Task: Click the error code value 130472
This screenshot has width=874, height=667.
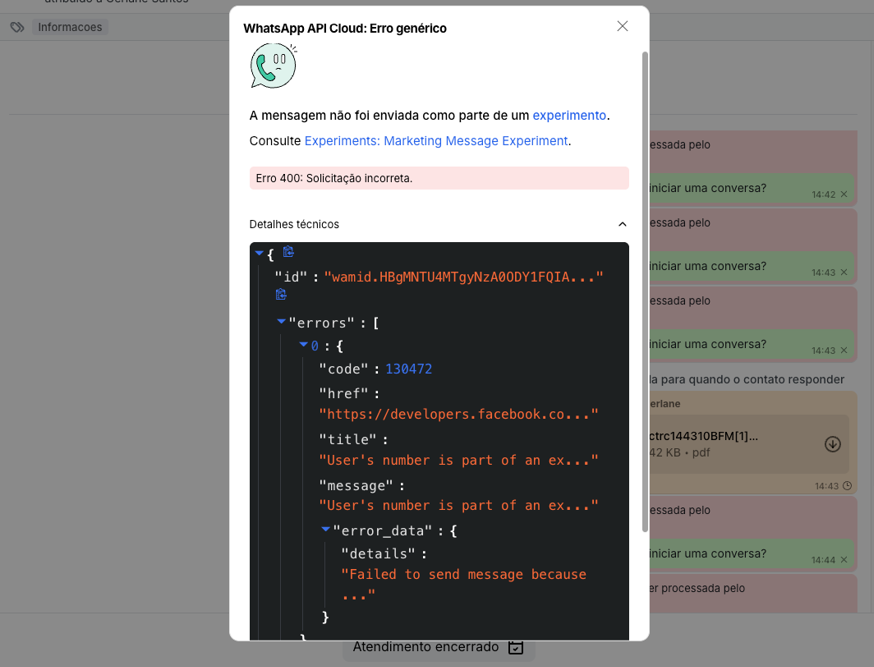Action: [408, 369]
